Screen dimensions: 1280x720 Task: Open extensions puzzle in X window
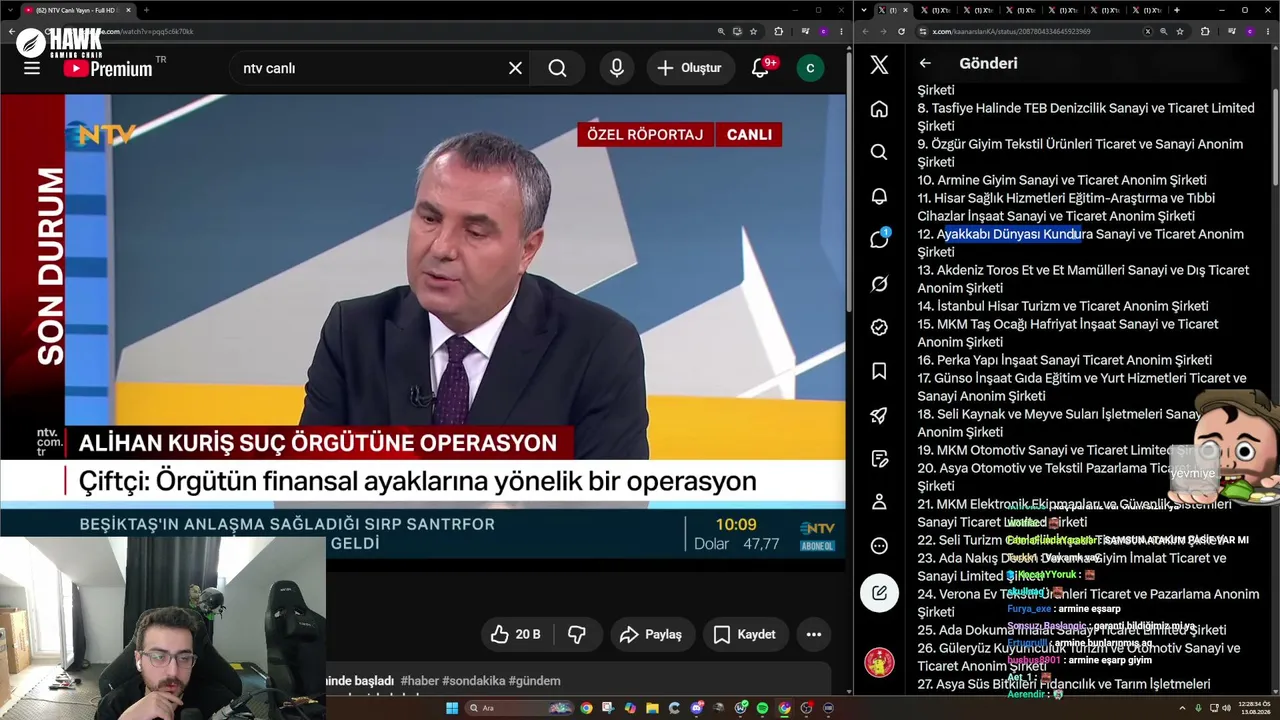[x=1205, y=31]
